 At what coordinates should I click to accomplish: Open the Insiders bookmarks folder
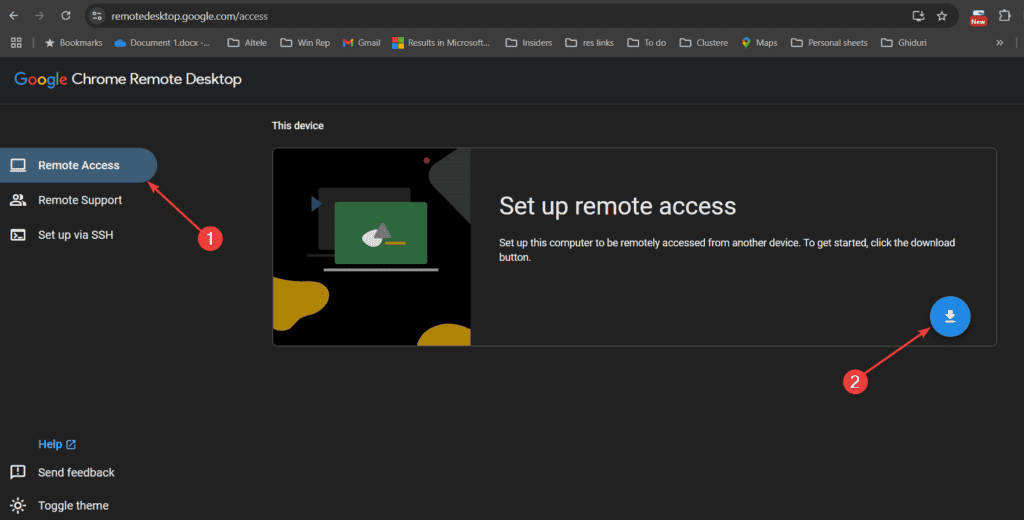tap(529, 42)
